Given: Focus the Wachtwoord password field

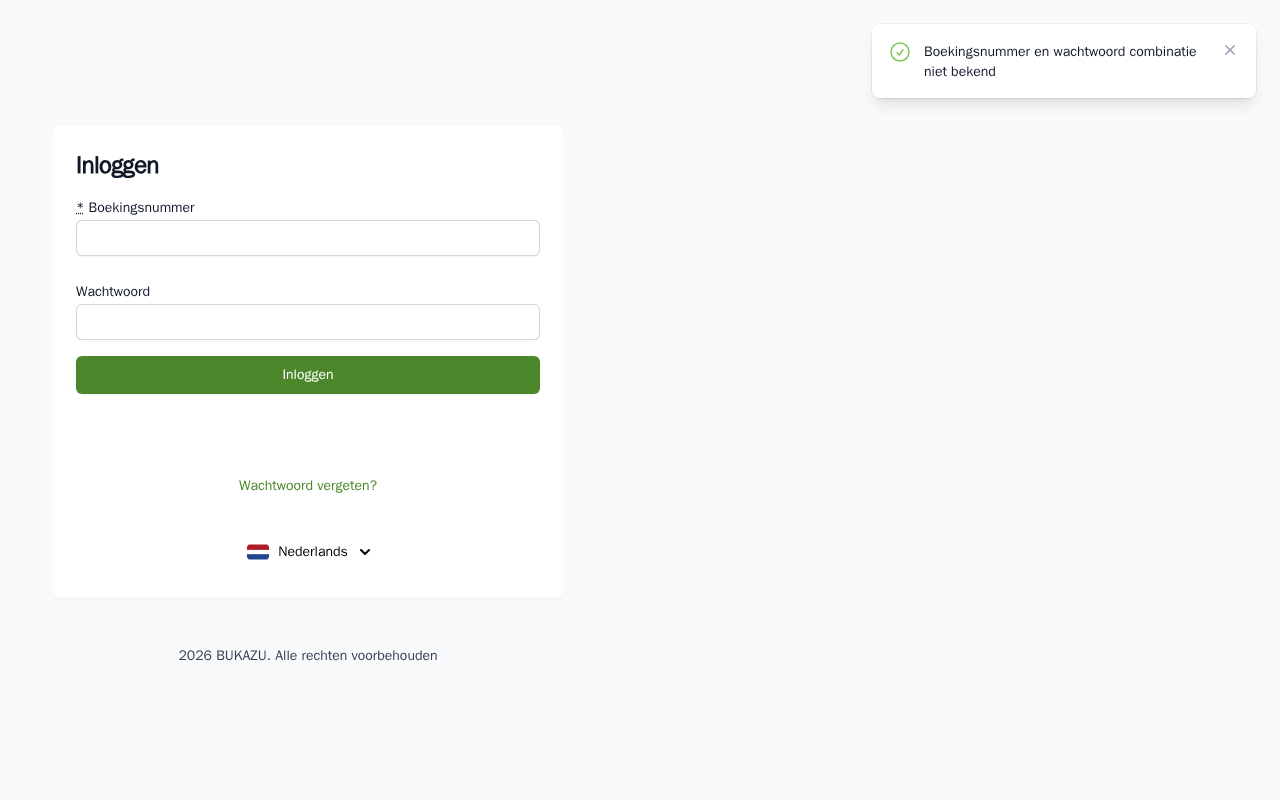Looking at the screenshot, I should [x=308, y=322].
